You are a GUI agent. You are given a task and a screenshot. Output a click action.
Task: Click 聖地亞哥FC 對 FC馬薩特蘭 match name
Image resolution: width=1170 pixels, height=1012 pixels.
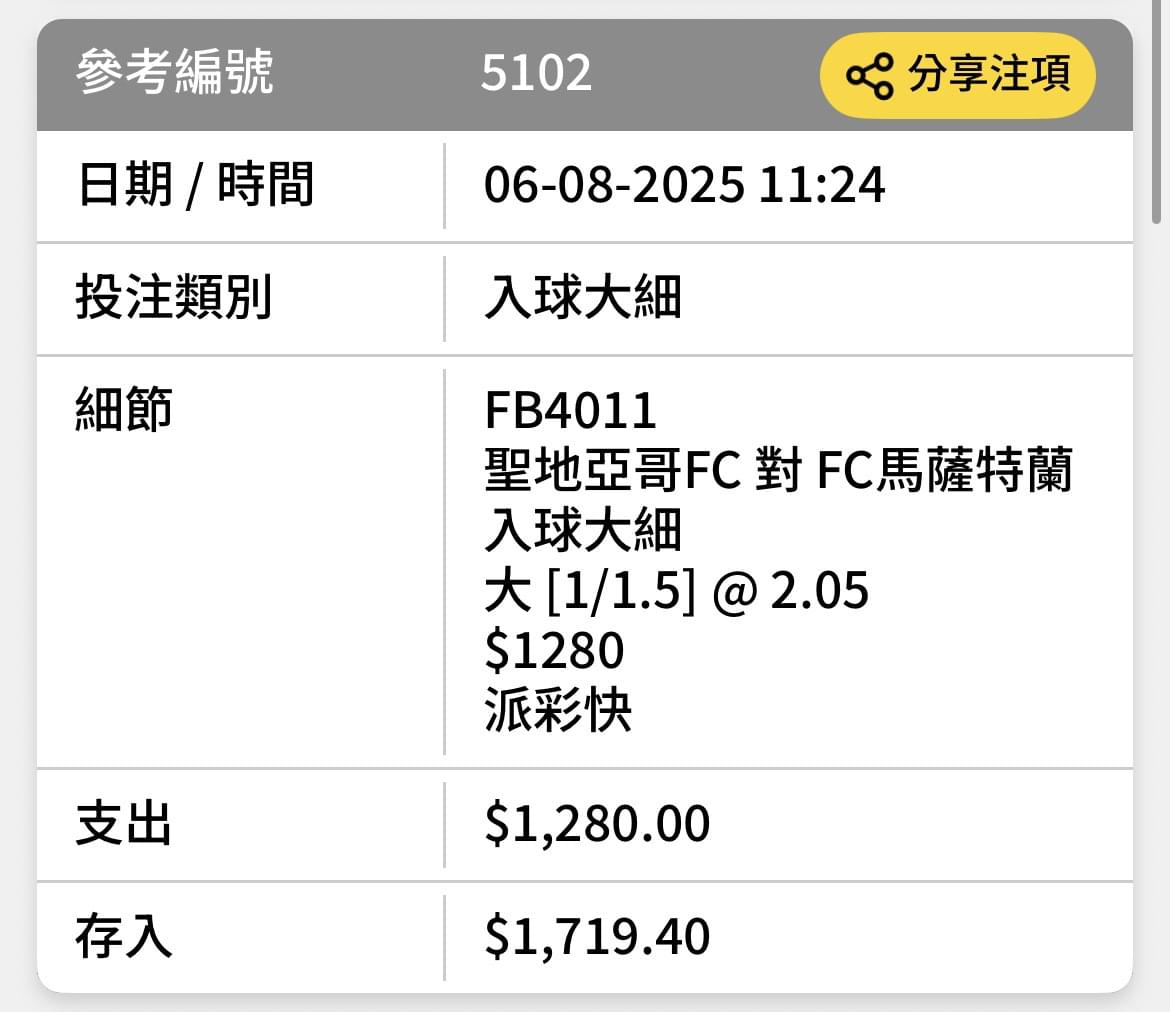778,470
